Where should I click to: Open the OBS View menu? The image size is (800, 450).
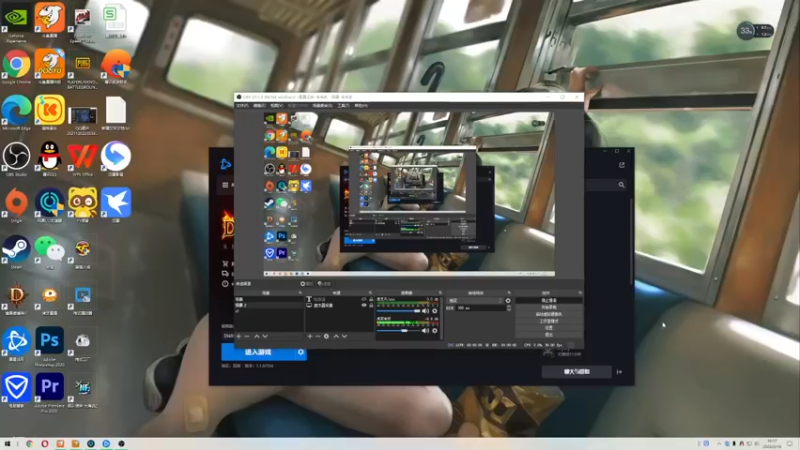(276, 106)
